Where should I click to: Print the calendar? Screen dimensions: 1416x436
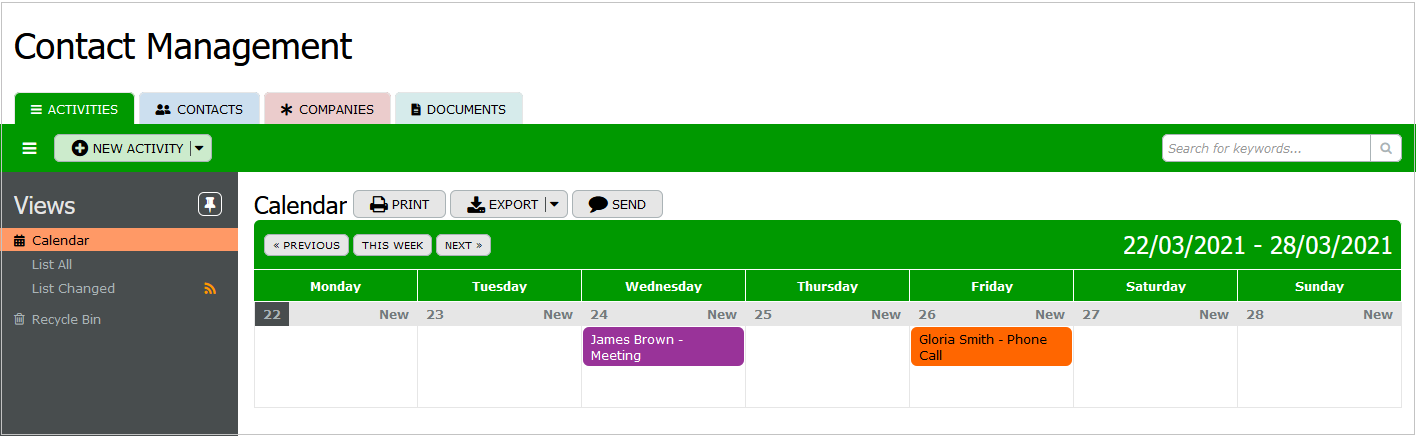click(399, 204)
